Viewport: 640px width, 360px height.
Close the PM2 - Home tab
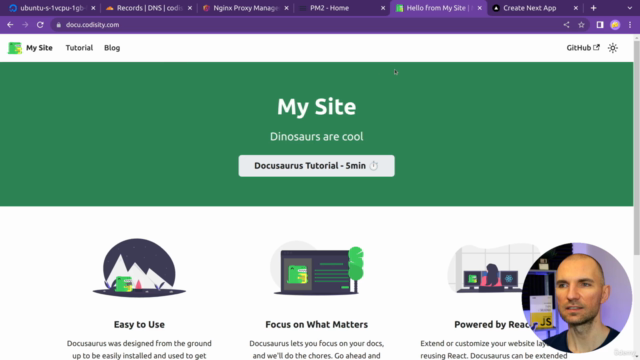click(383, 8)
